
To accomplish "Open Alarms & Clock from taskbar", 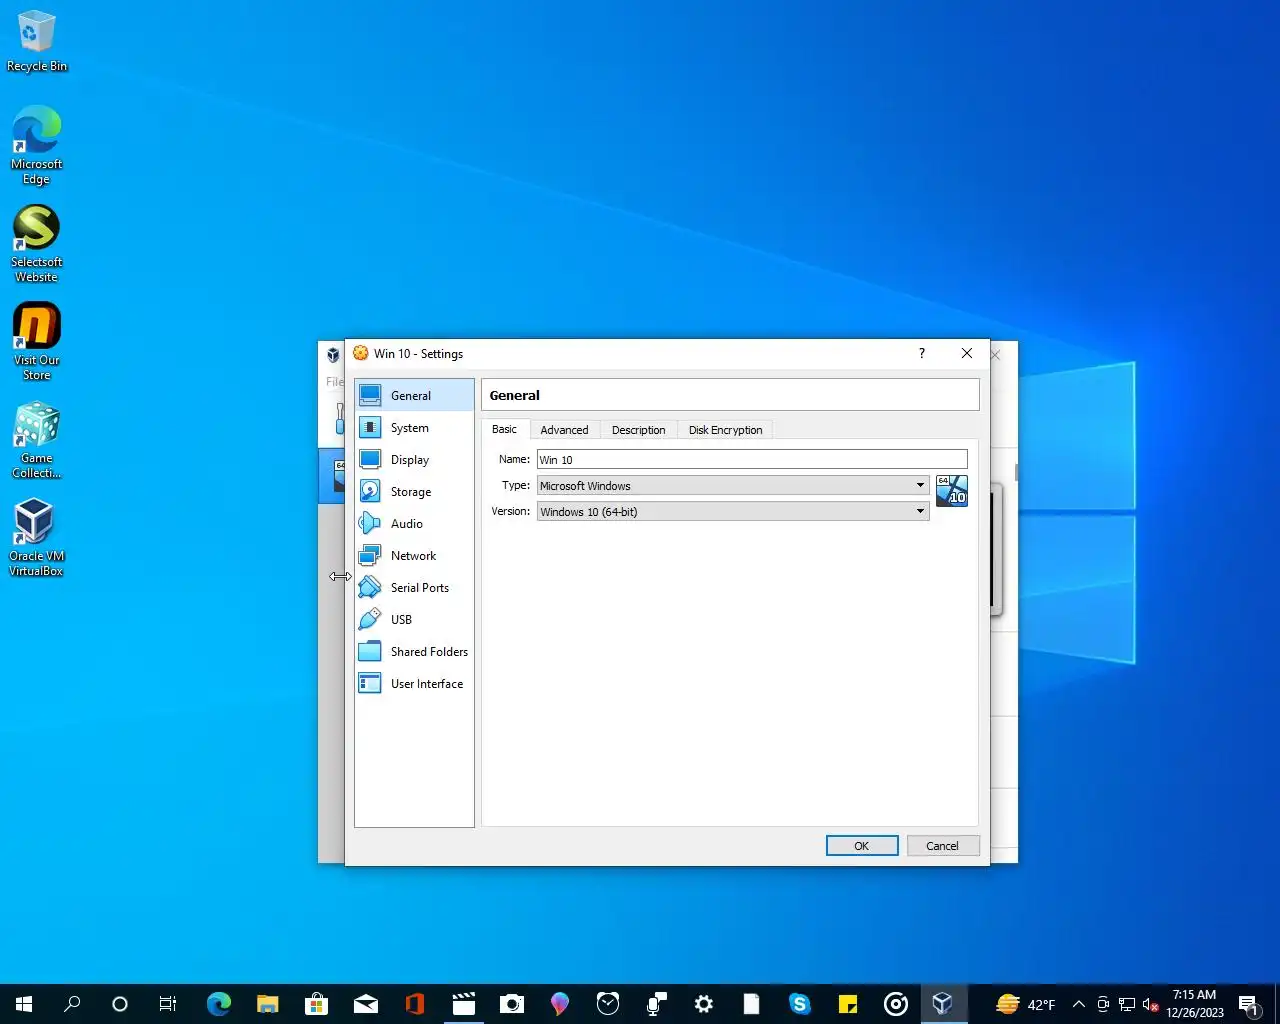I will click(608, 1004).
